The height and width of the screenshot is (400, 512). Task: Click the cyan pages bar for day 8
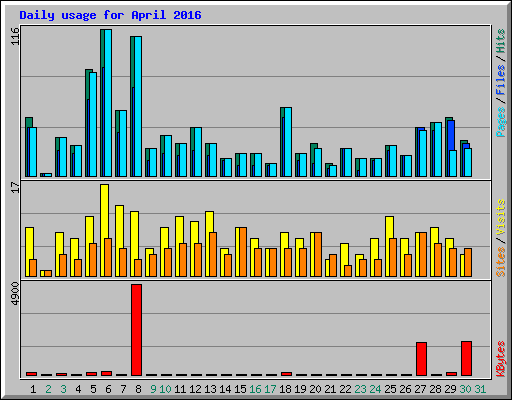[x=138, y=107]
